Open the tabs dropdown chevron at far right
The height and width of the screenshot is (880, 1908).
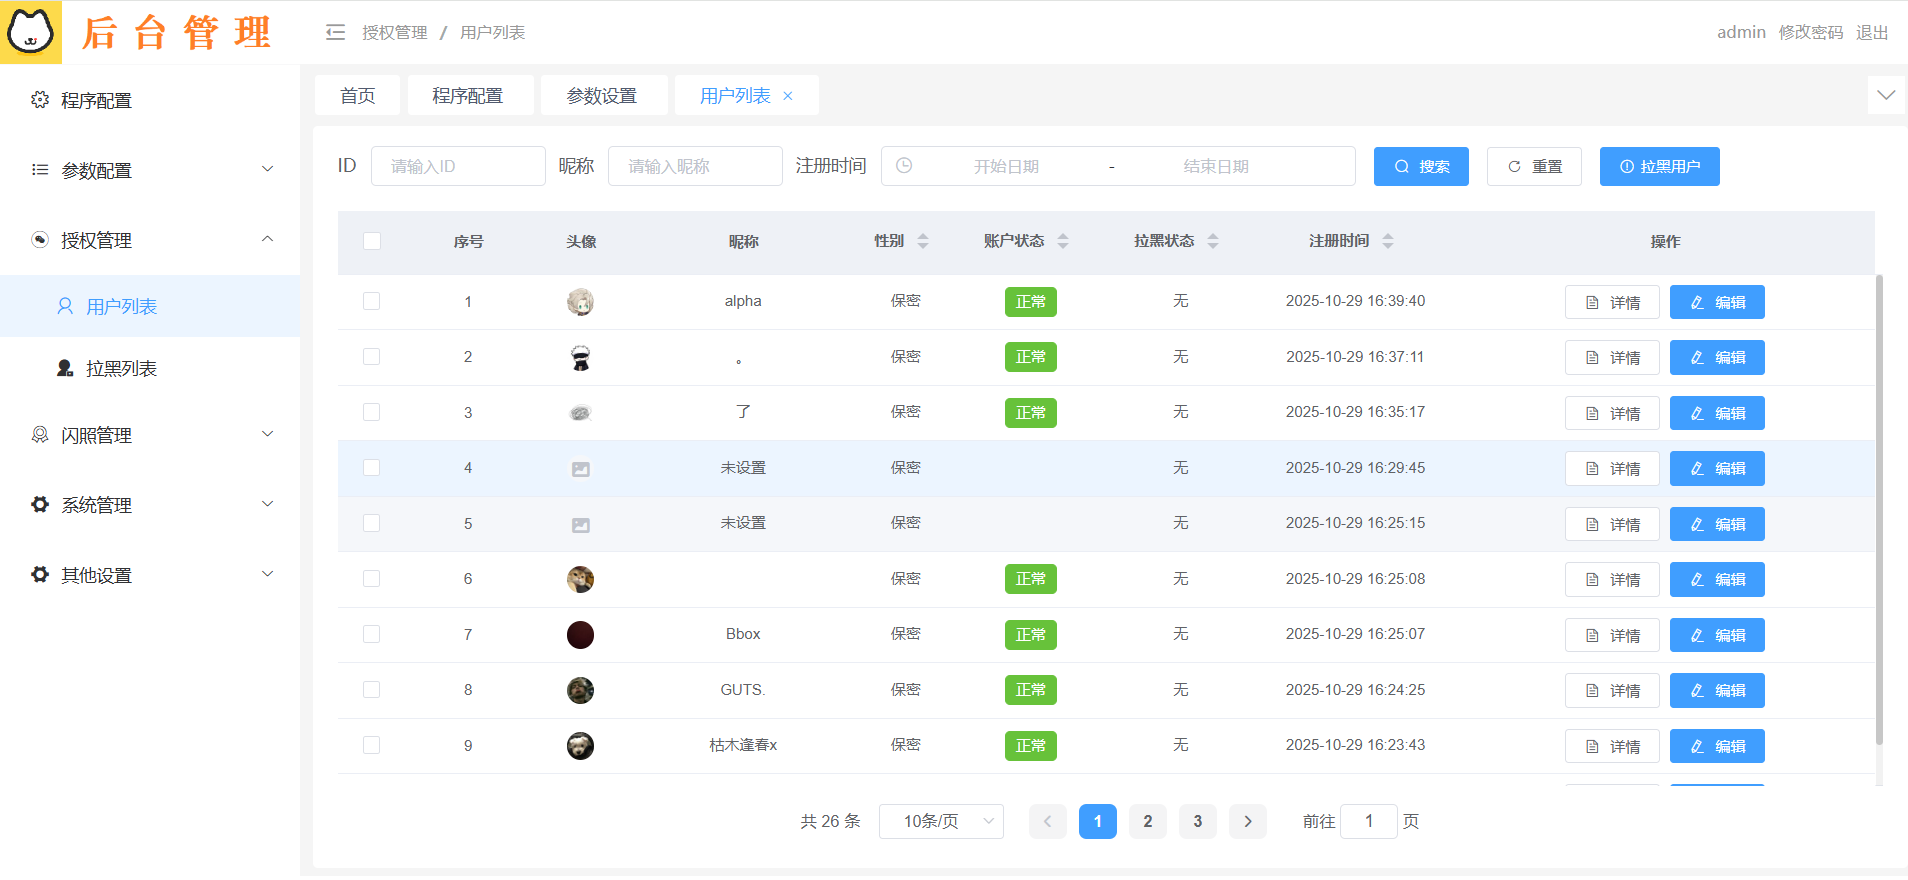point(1885,96)
